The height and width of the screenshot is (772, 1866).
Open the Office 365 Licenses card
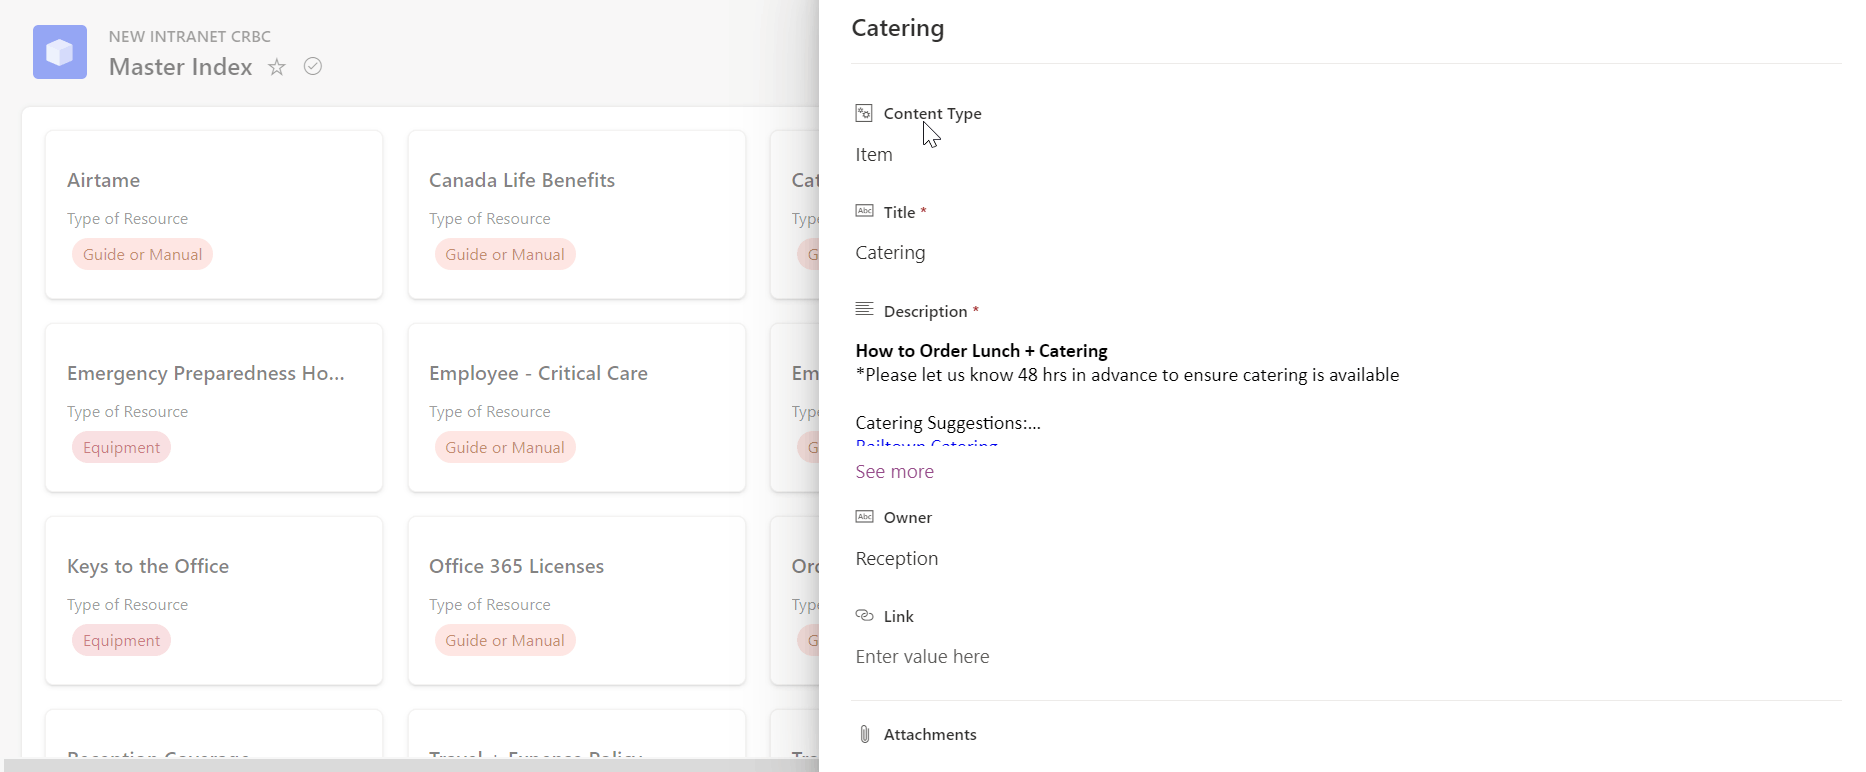[x=576, y=600]
